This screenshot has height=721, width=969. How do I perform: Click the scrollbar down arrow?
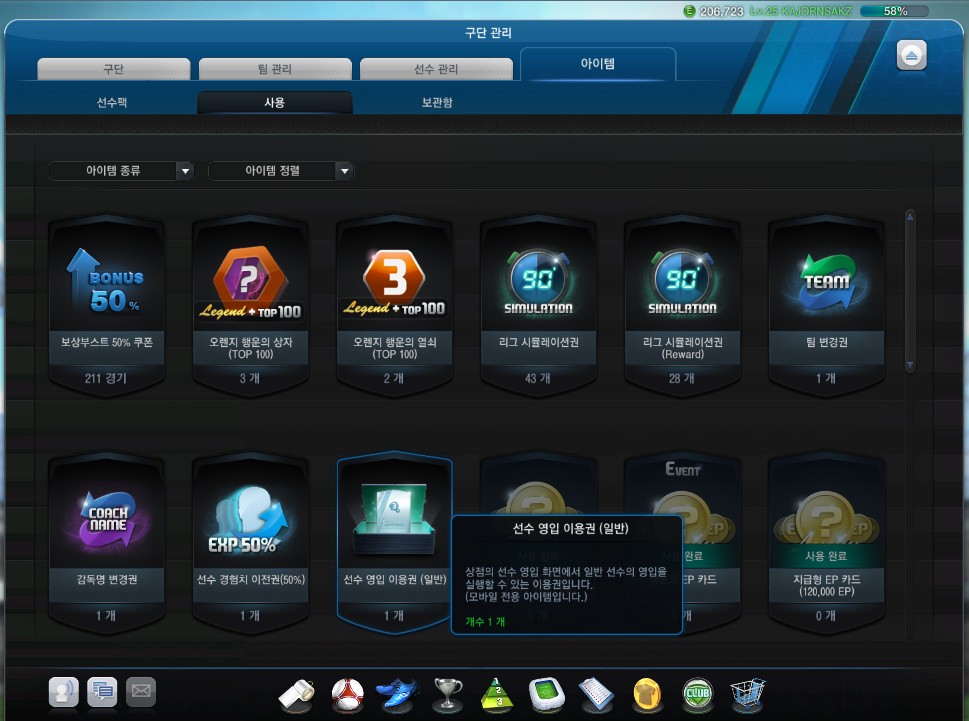coord(910,366)
